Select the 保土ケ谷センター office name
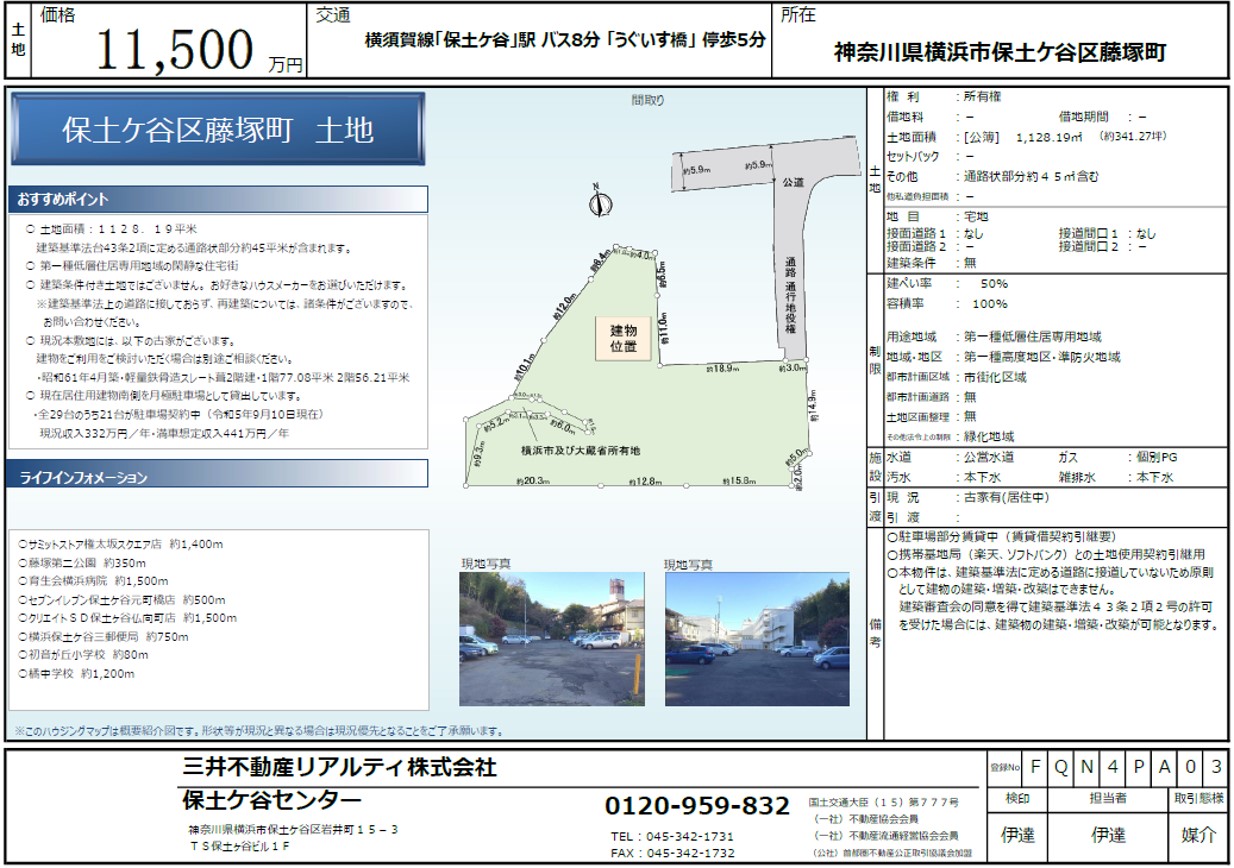This screenshot has width=1234, height=868. tap(272, 801)
